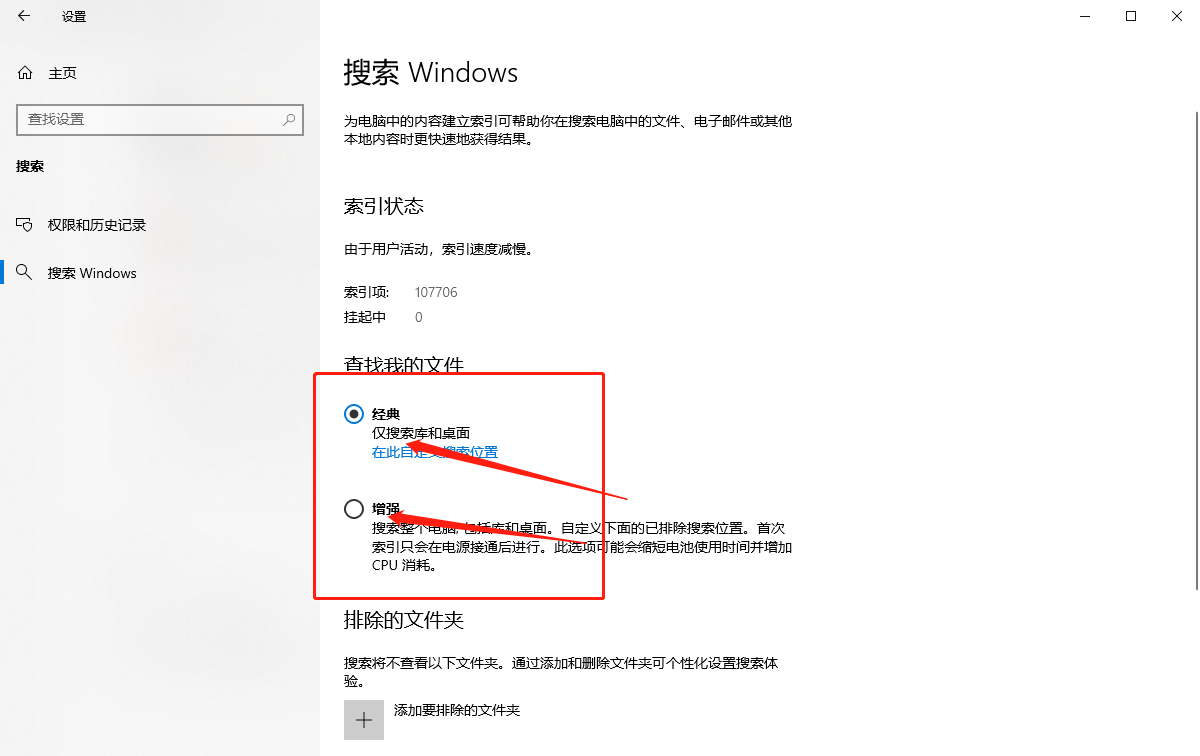
Task: Select the 搜索 Windows sidebar magnifier icon
Action: (25, 273)
